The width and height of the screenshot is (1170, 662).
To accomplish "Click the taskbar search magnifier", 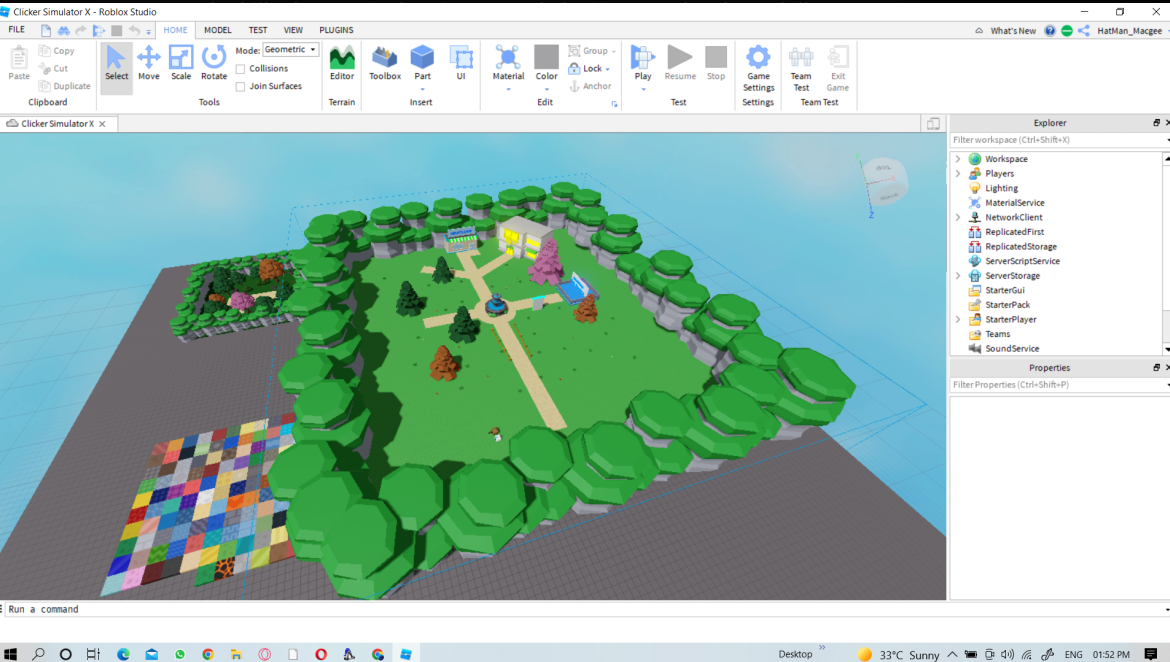I will click(x=38, y=654).
